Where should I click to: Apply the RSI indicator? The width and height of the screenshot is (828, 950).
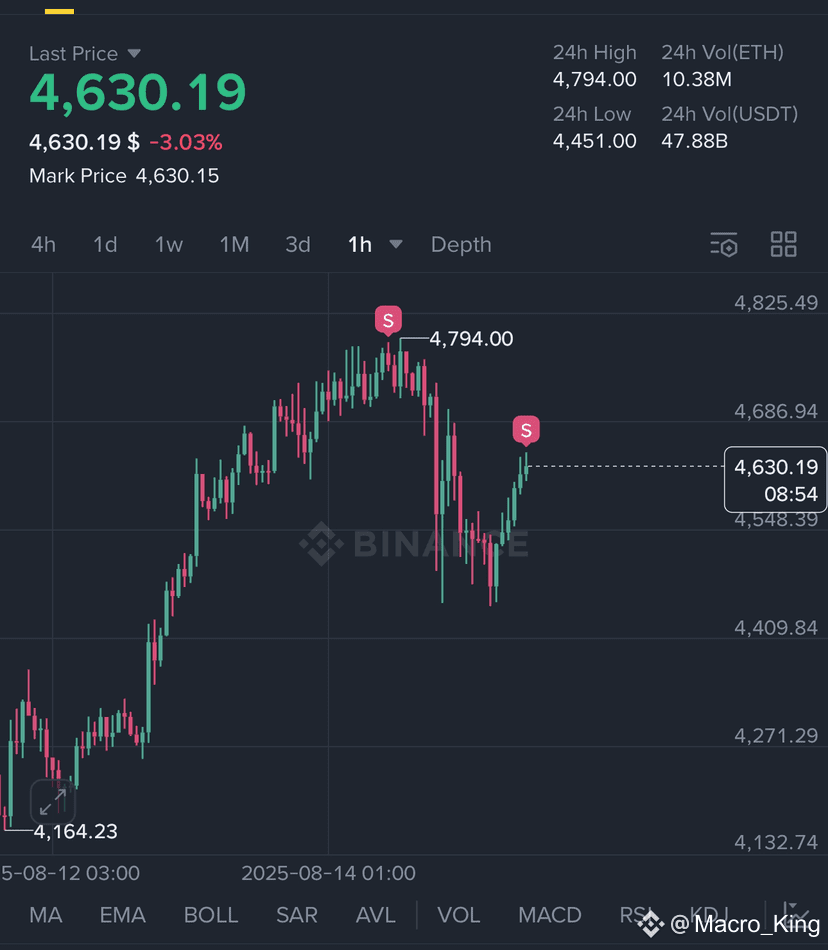[x=637, y=915]
